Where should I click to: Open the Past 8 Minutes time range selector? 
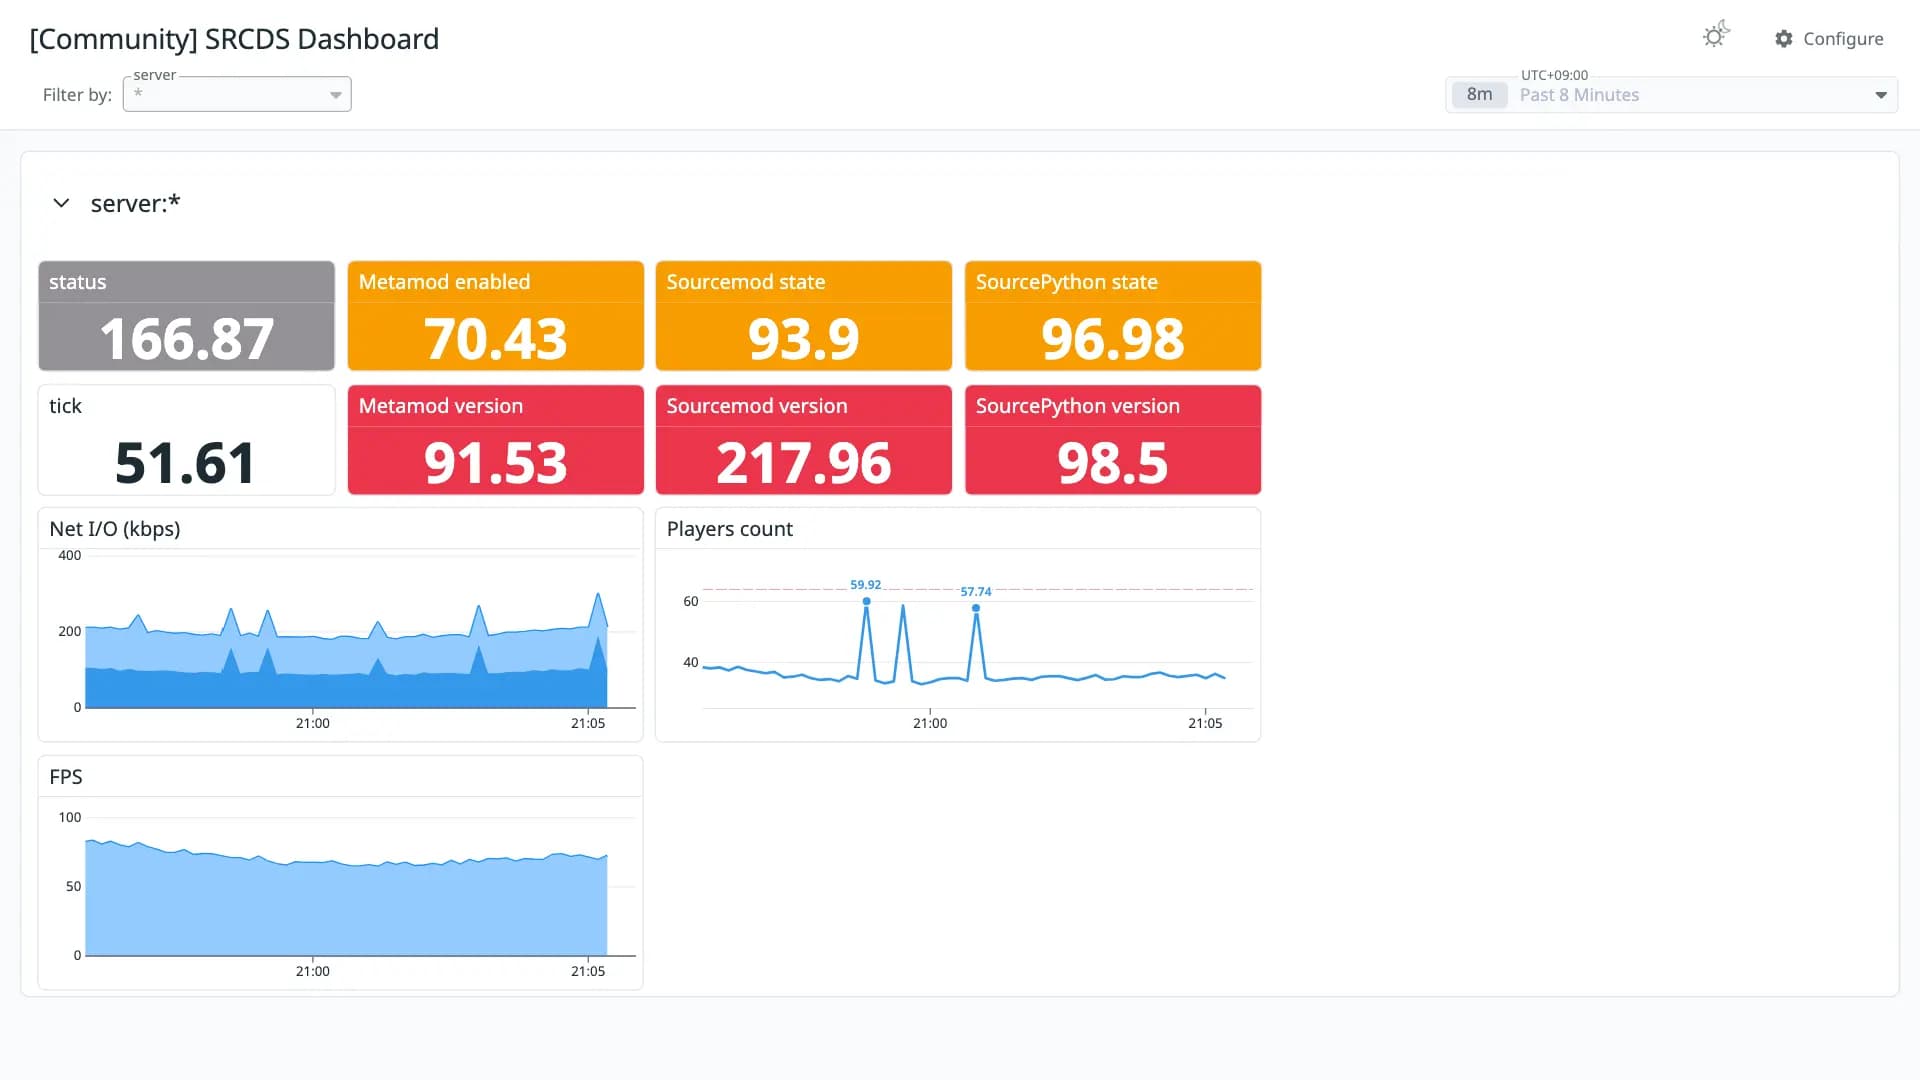click(1671, 95)
